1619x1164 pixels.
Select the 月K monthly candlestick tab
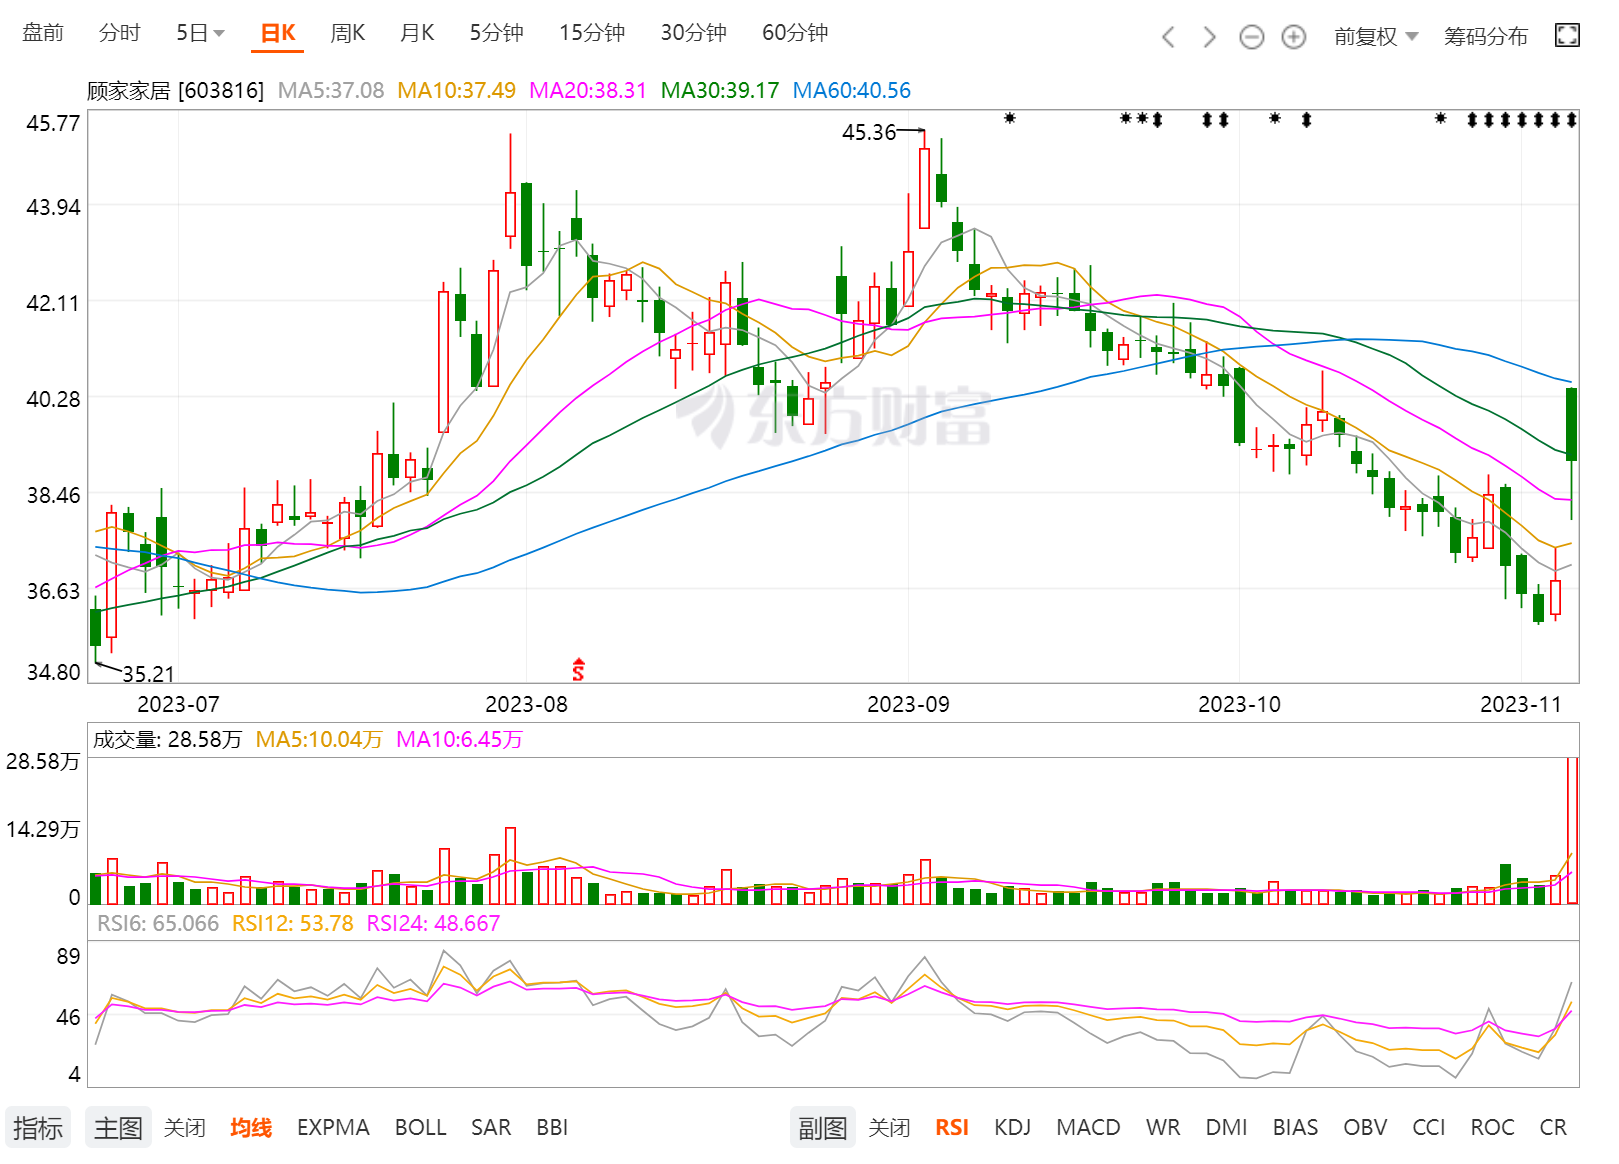click(x=417, y=33)
